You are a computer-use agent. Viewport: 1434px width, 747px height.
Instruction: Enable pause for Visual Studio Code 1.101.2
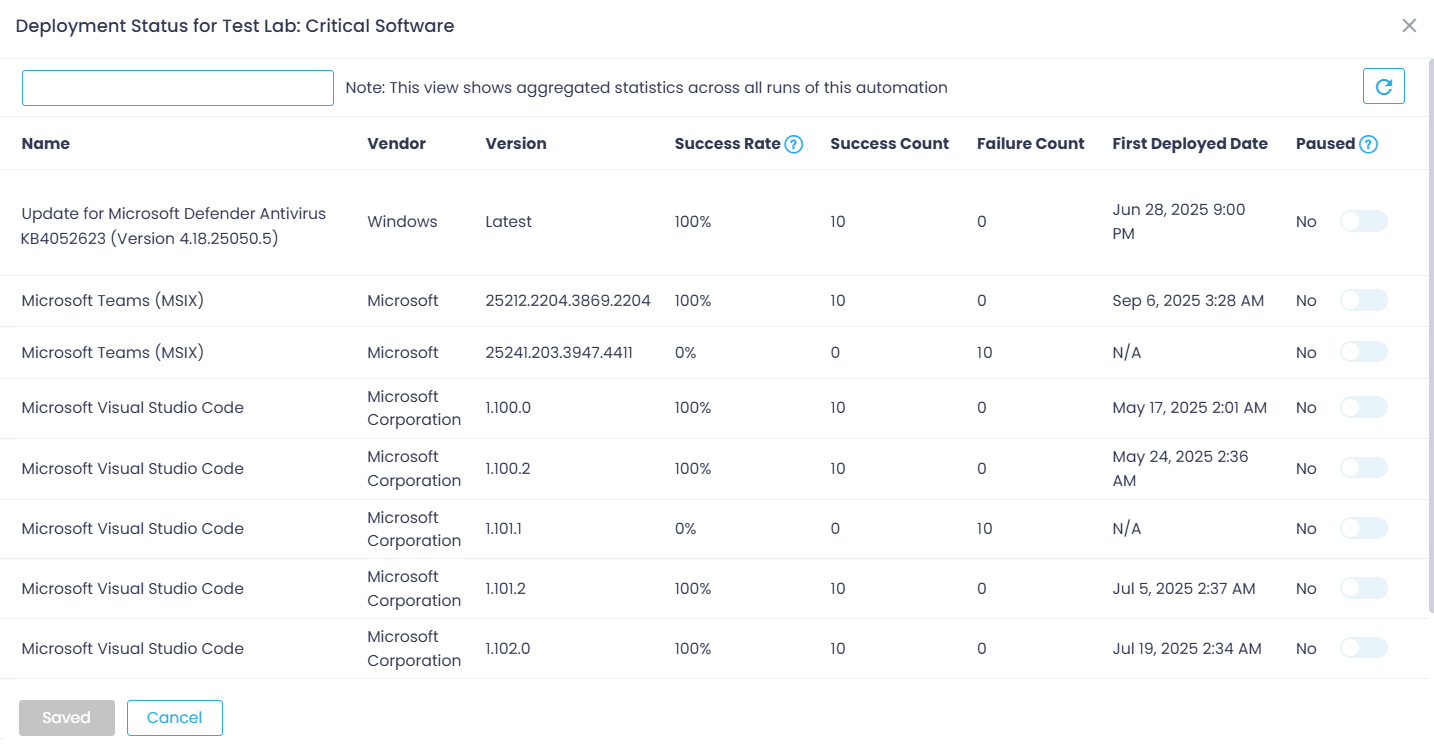click(1363, 588)
